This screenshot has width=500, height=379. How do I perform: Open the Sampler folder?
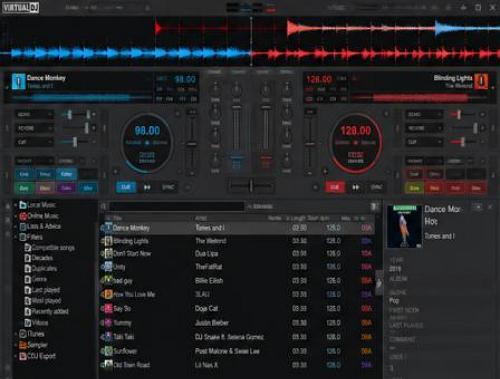[33, 345]
